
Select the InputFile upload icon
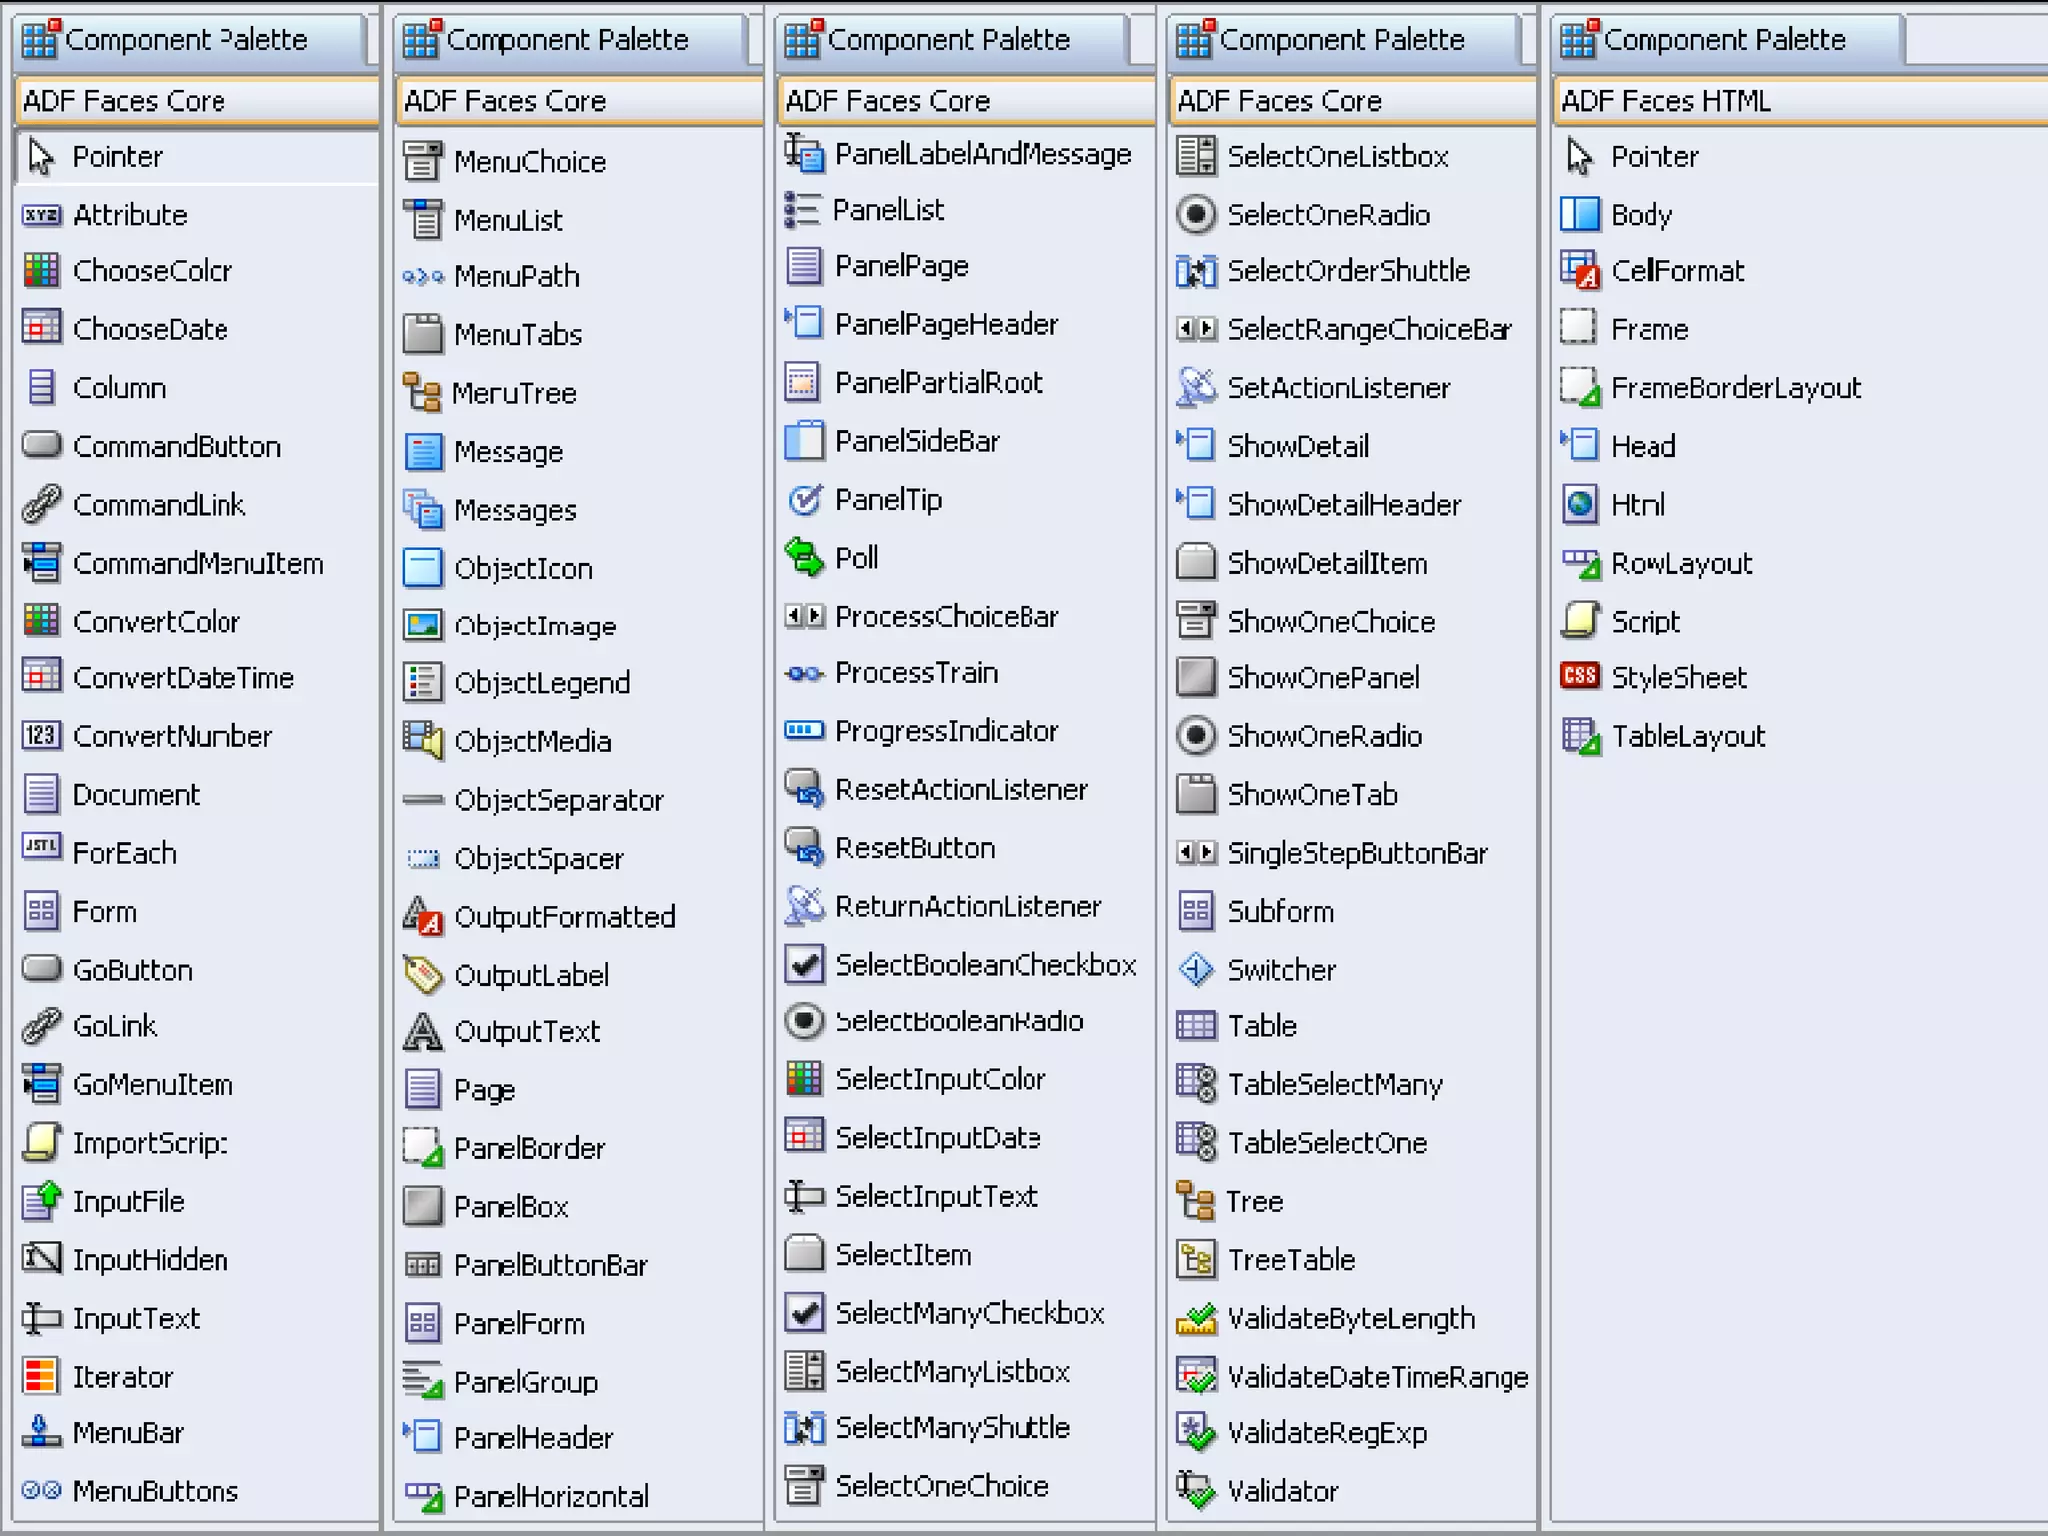41,1201
